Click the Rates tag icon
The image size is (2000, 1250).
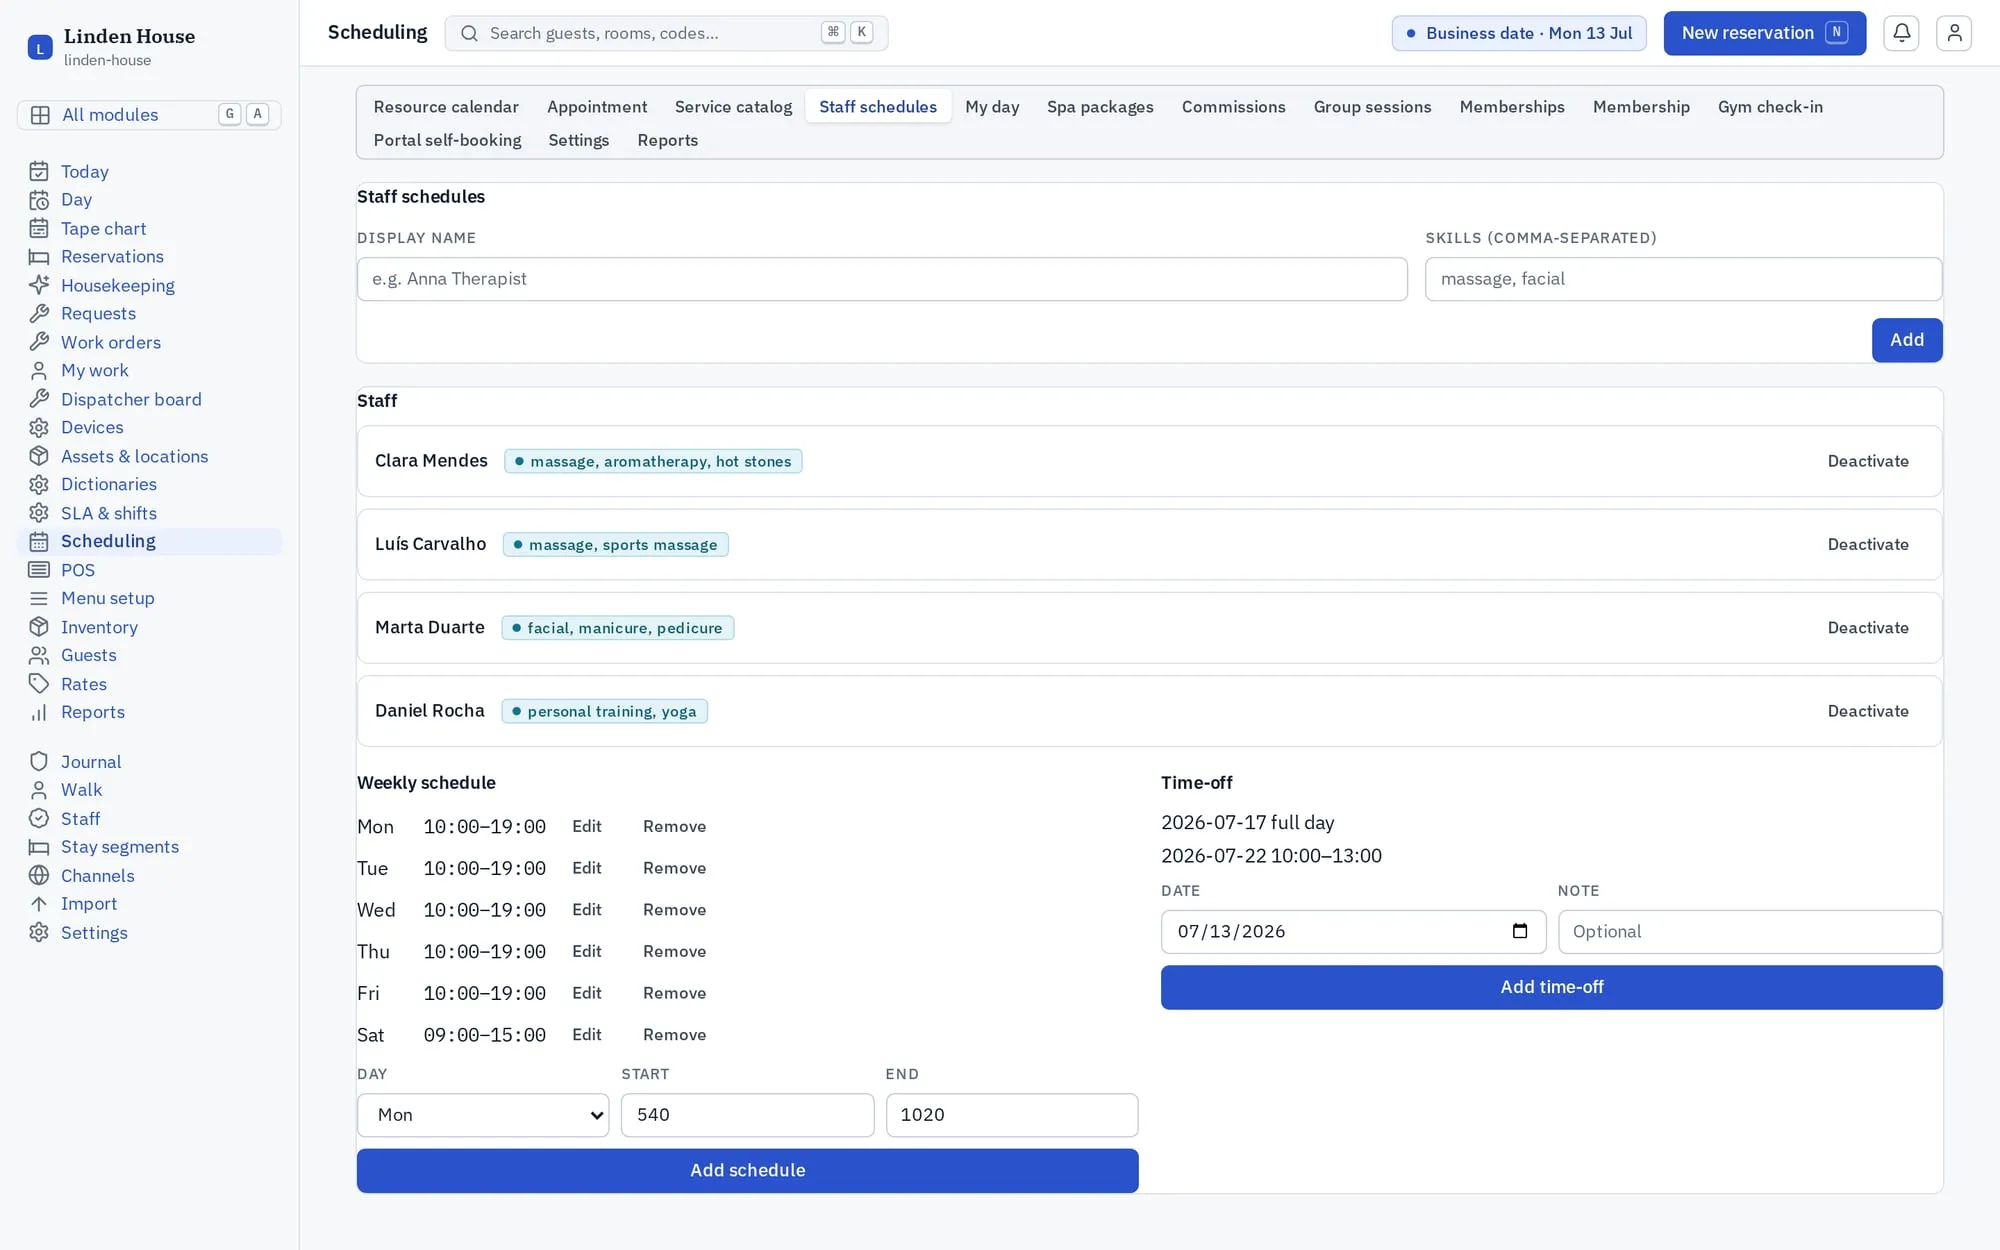click(x=39, y=684)
